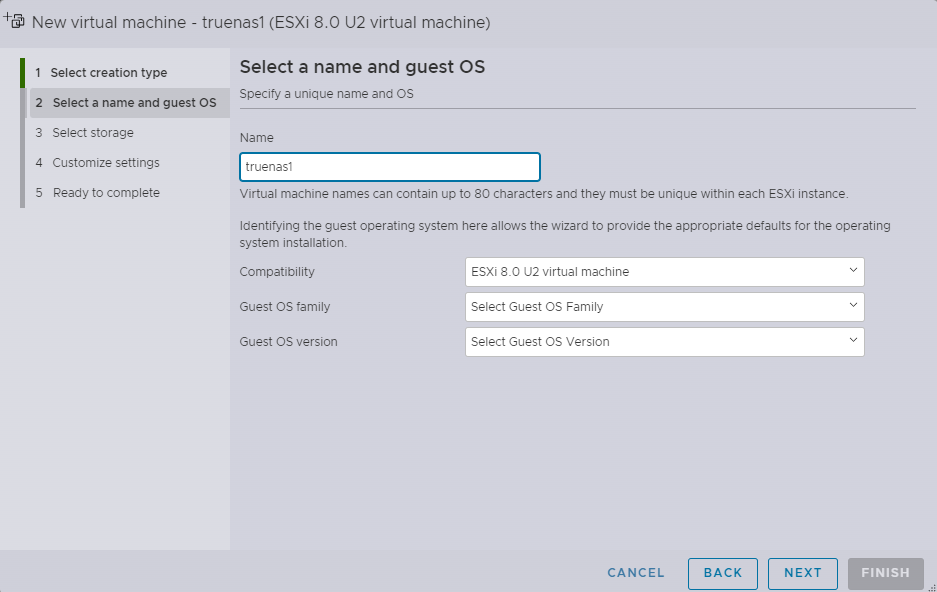Click the new virtual machine icon in title
Image resolution: width=937 pixels, height=592 pixels.
pyautogui.click(x=15, y=21)
